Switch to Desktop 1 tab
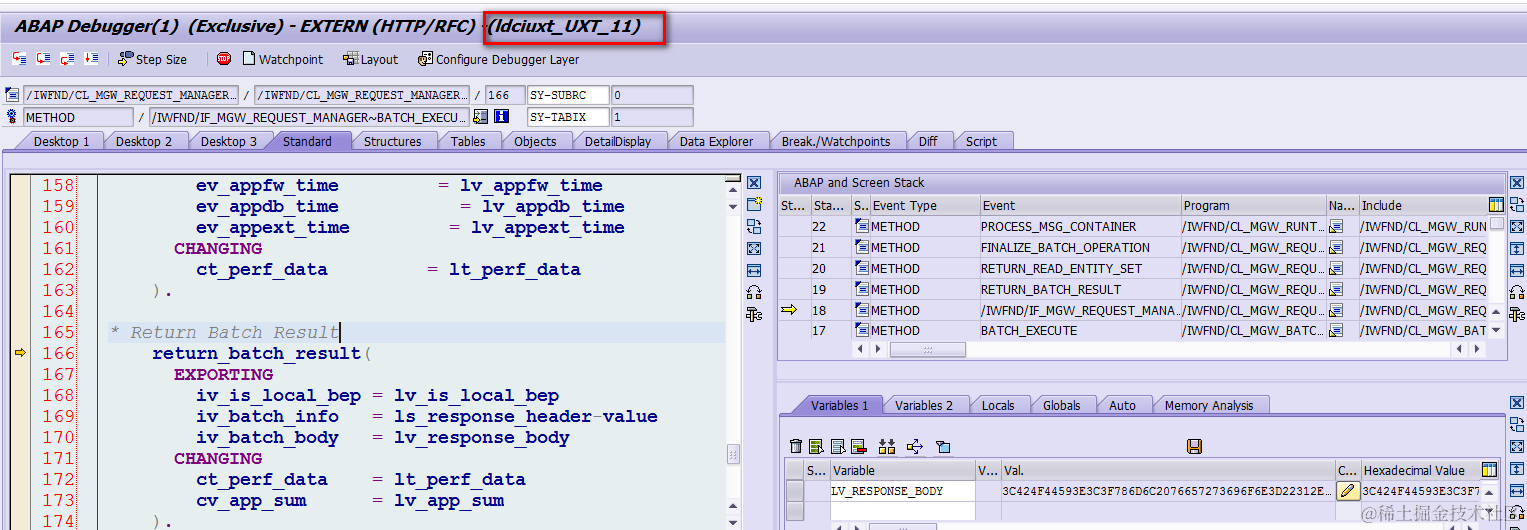Screen dimensions: 1527x530 [x=61, y=141]
